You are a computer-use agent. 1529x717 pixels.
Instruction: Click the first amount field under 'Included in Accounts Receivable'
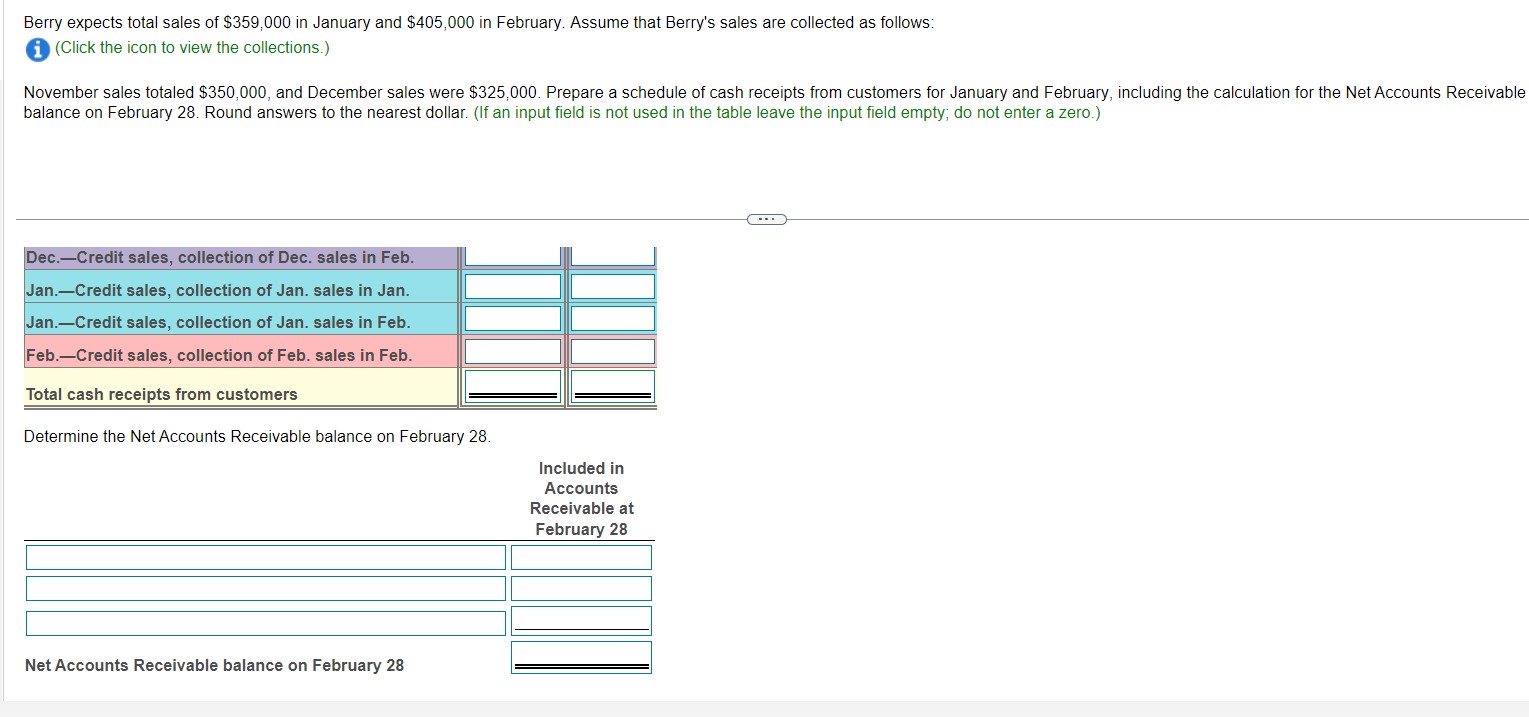(580, 557)
